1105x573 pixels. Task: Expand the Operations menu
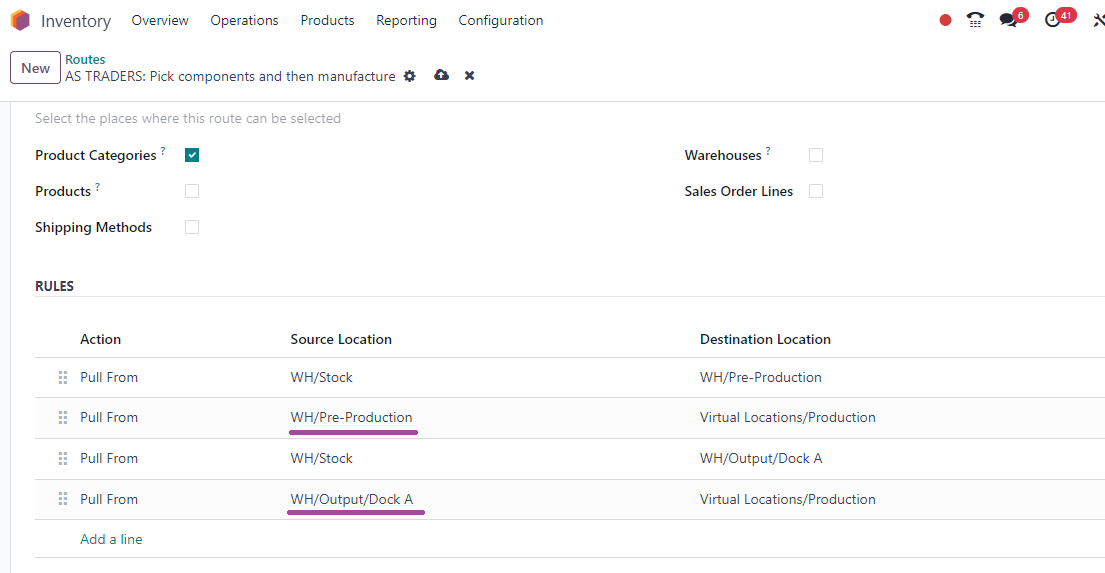coord(245,20)
